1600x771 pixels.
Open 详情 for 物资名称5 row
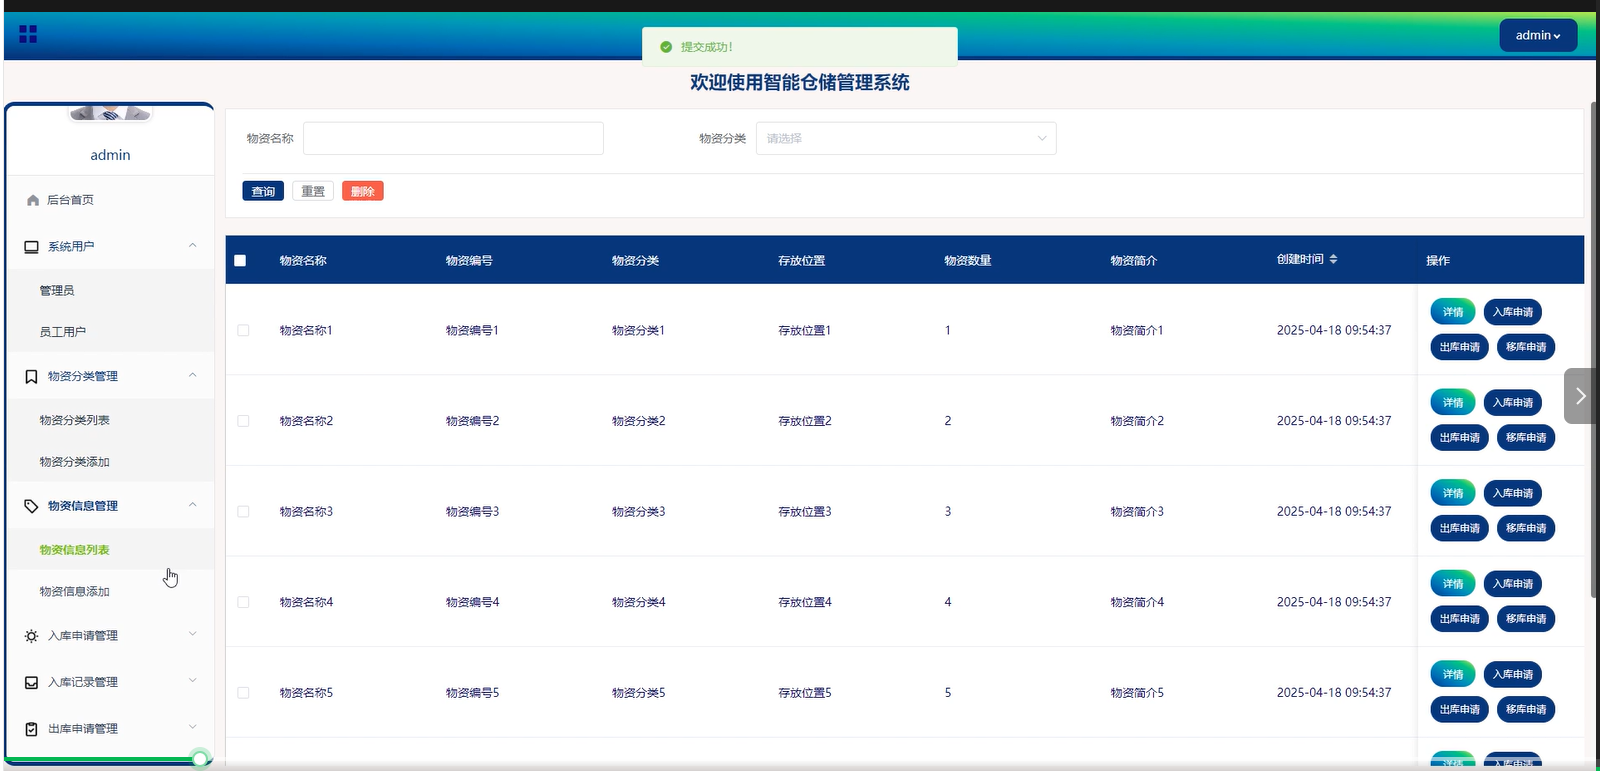pos(1453,675)
